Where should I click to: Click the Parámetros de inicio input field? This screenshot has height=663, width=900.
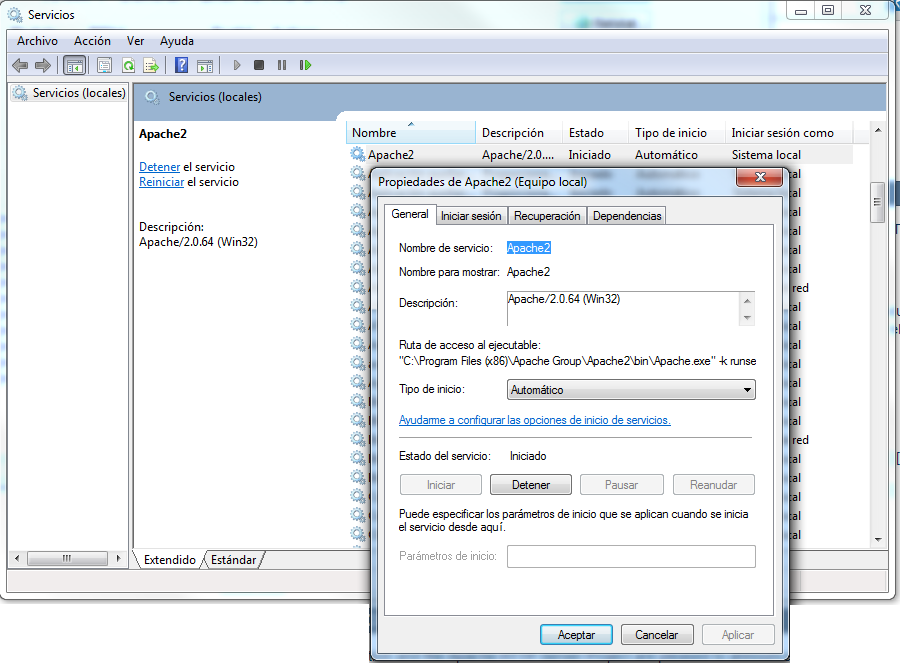631,556
